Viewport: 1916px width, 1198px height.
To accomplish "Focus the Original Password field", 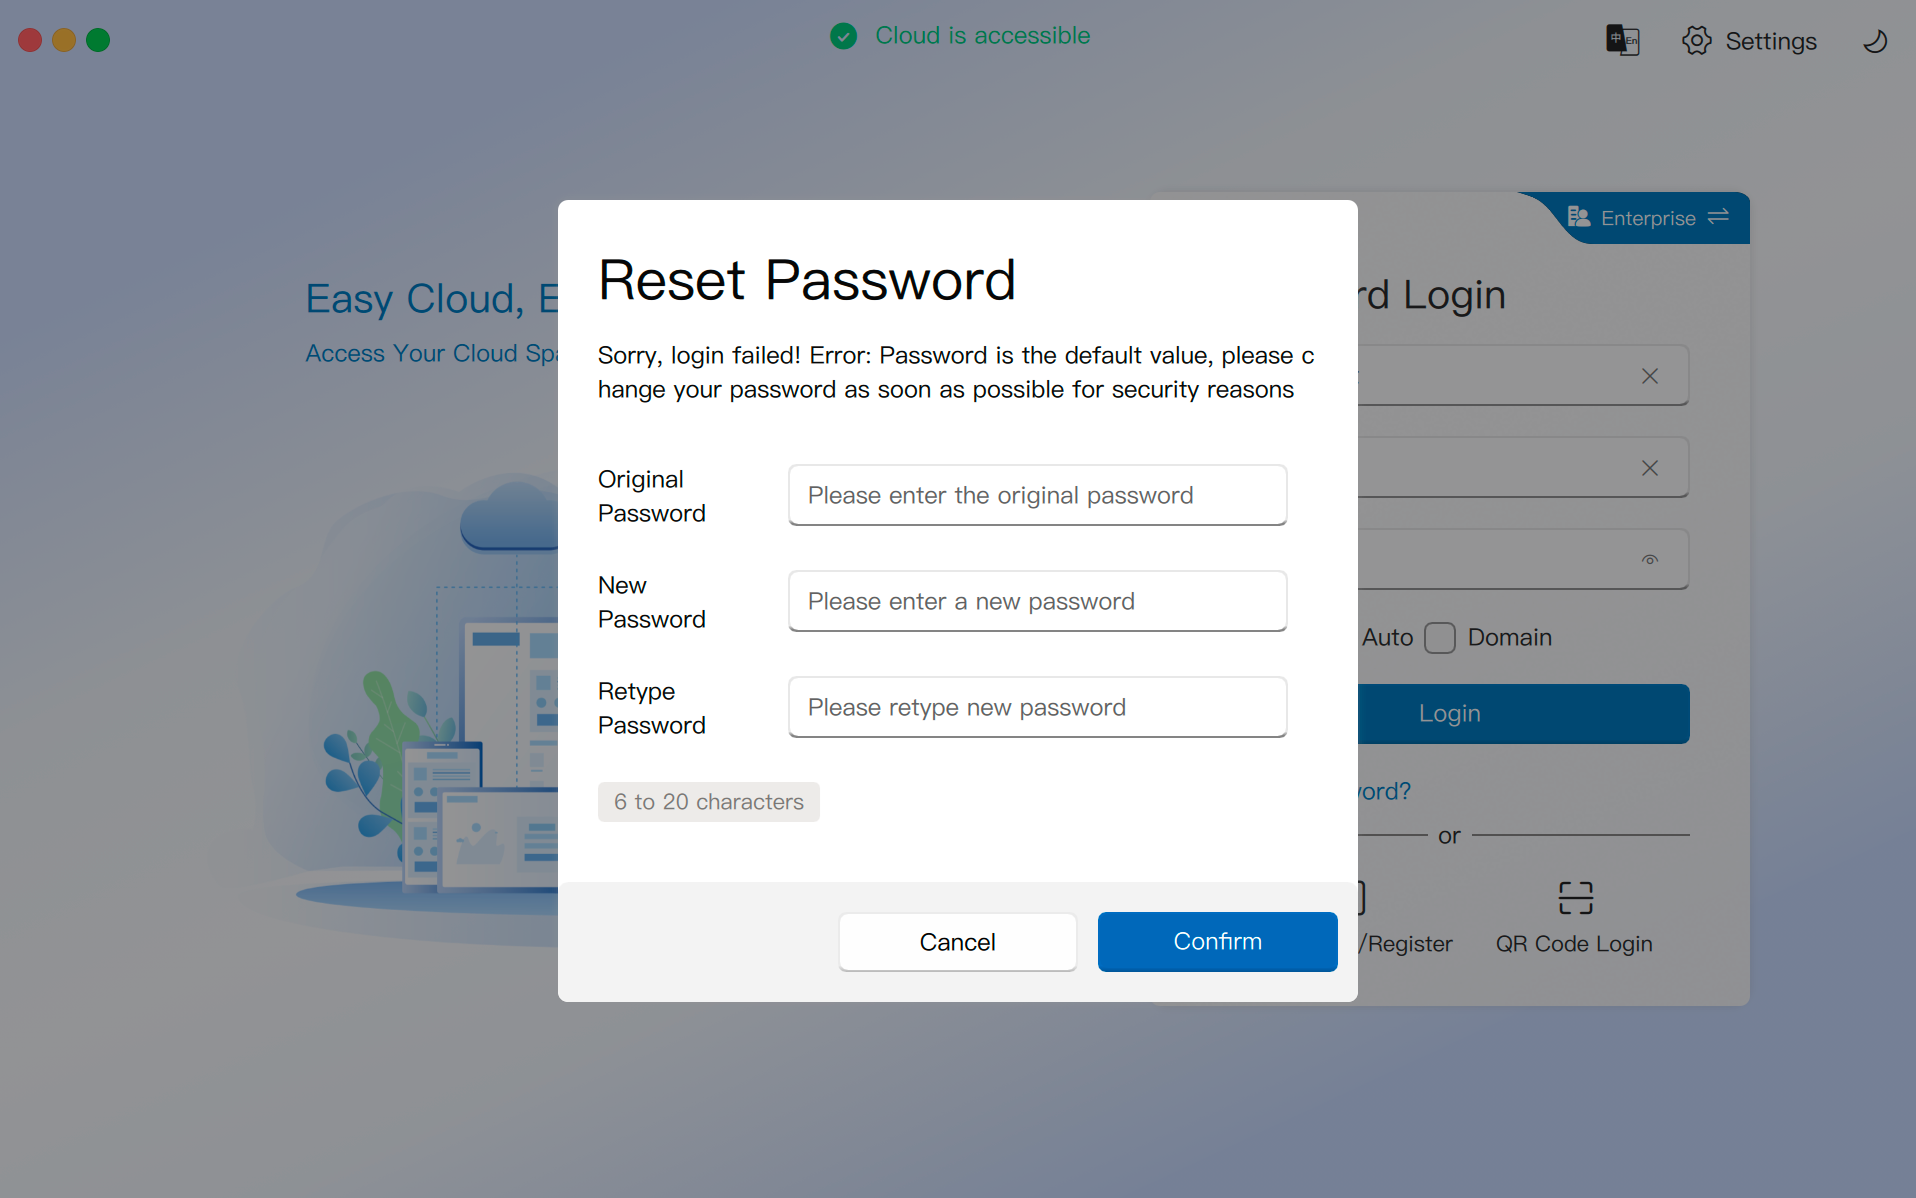I will pos(1037,495).
